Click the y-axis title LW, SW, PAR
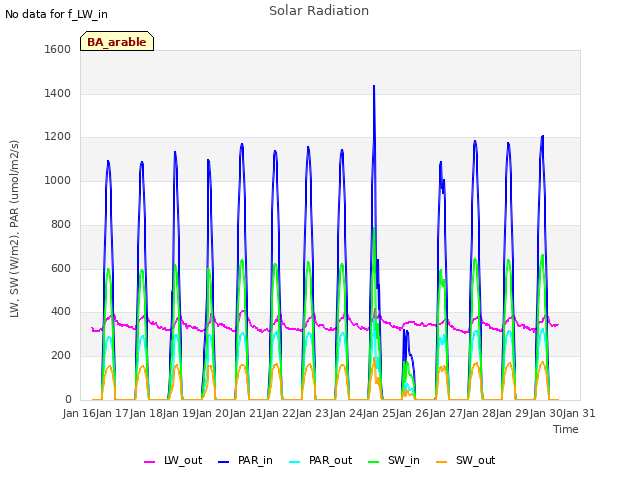640x480 pixels. [14, 229]
